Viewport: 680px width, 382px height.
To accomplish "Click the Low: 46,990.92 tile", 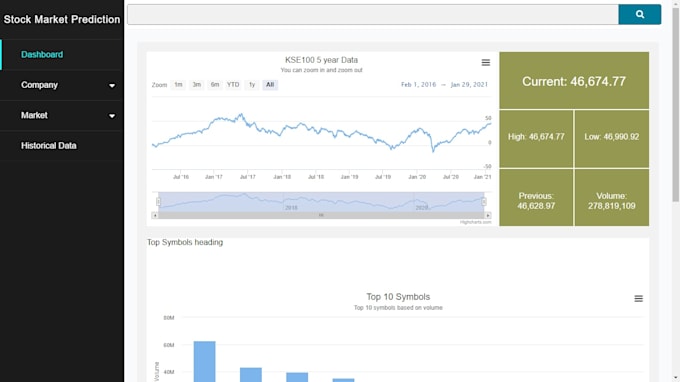I will 611,139.
